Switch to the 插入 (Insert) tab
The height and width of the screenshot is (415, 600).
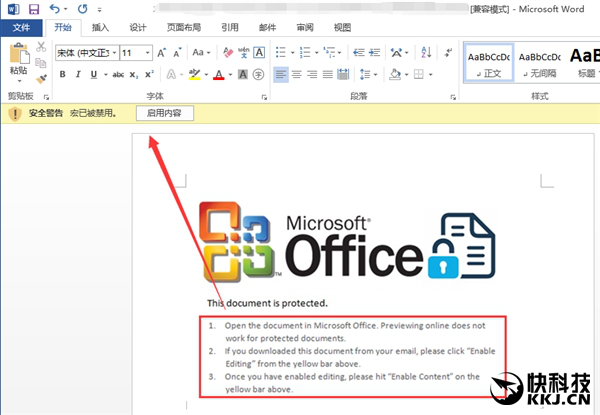[100, 28]
